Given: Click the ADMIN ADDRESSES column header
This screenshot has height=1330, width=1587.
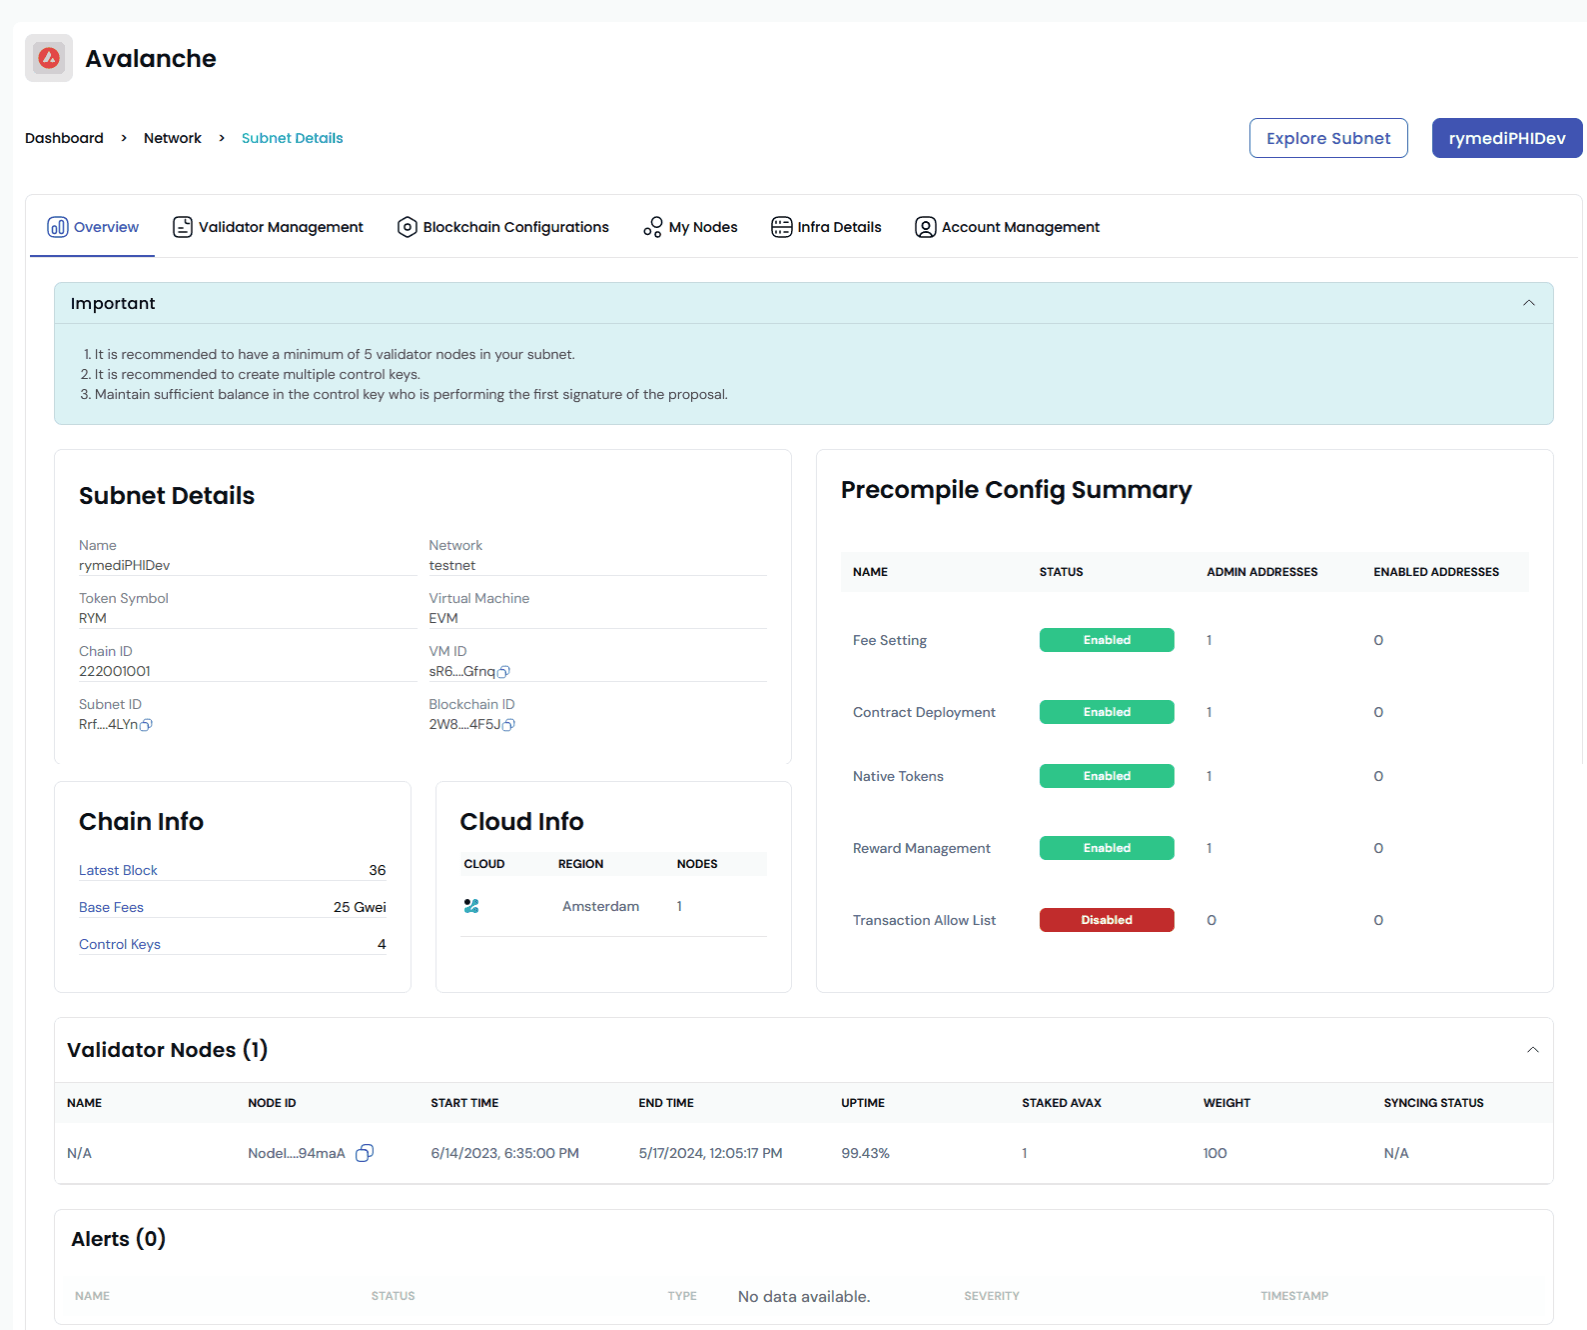Looking at the screenshot, I should 1262,572.
